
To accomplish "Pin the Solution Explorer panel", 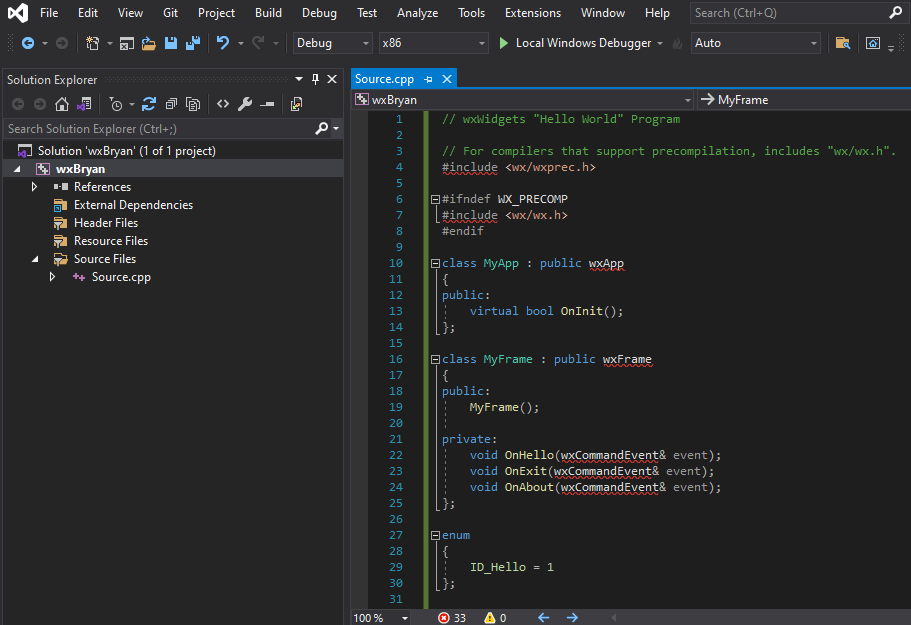I will coord(315,79).
